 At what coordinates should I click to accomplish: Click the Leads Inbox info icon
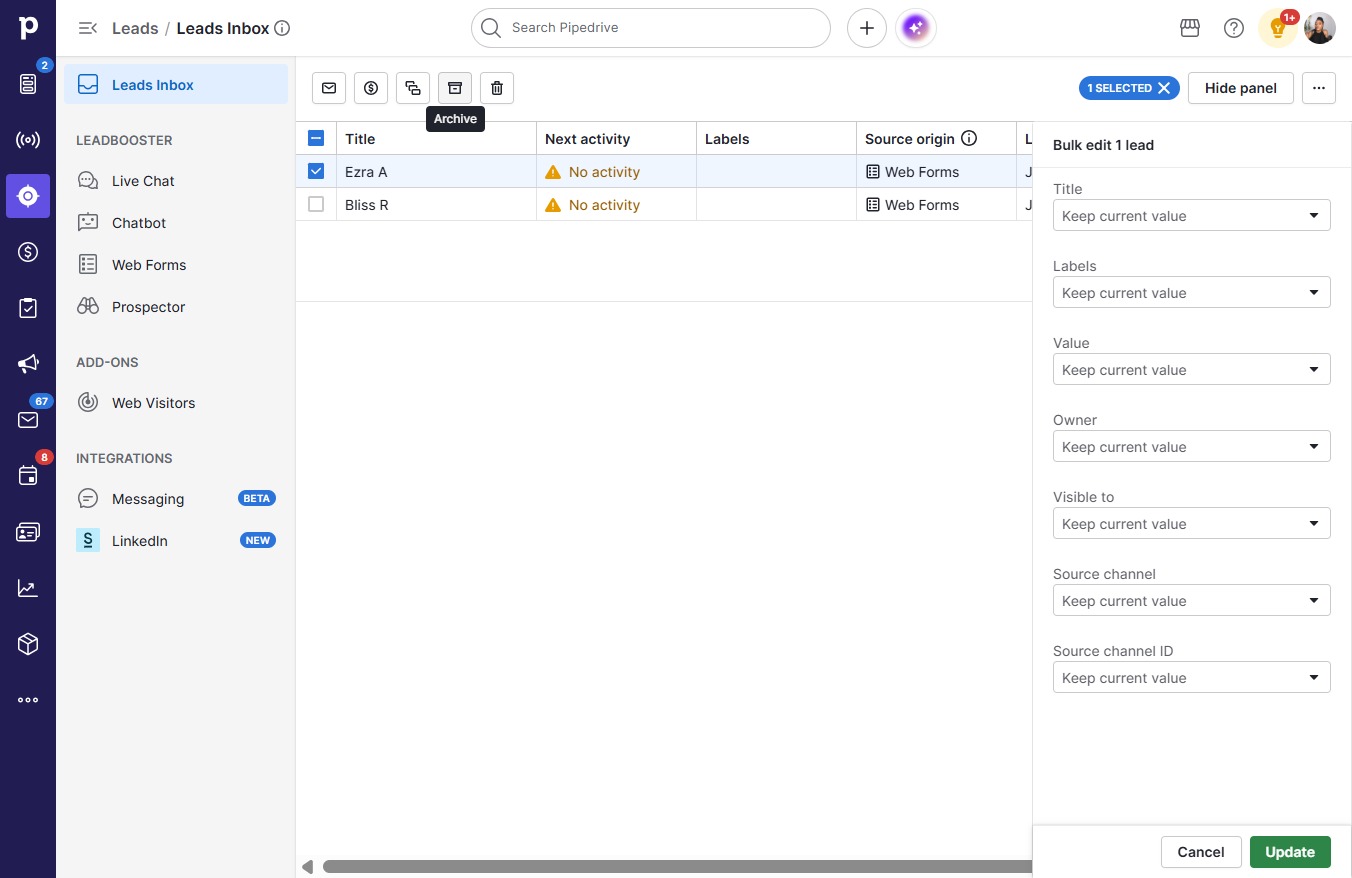click(282, 28)
